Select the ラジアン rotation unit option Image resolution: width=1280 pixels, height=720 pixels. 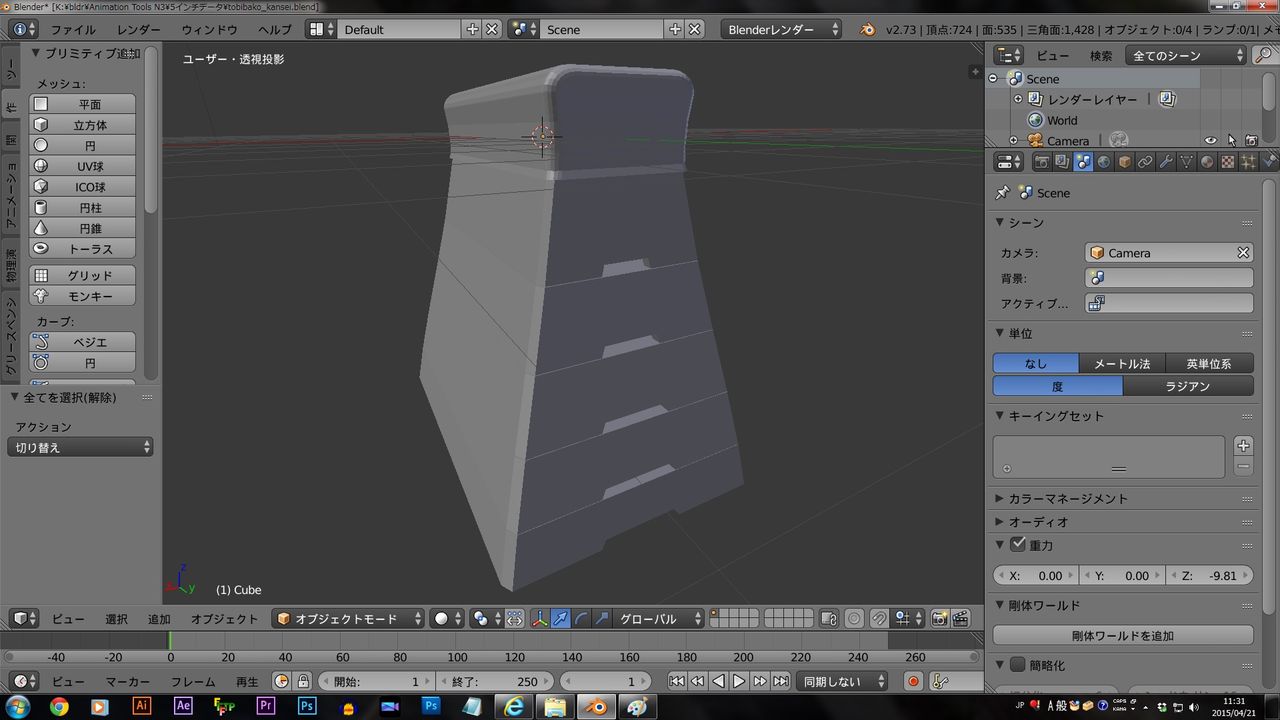click(1188, 386)
